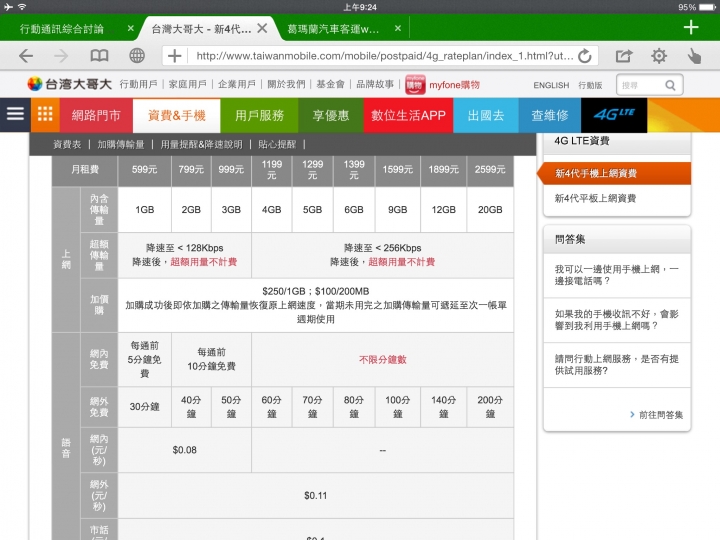720x540 pixels.
Task: Open 數位生活APP nav menu
Action: point(408,115)
